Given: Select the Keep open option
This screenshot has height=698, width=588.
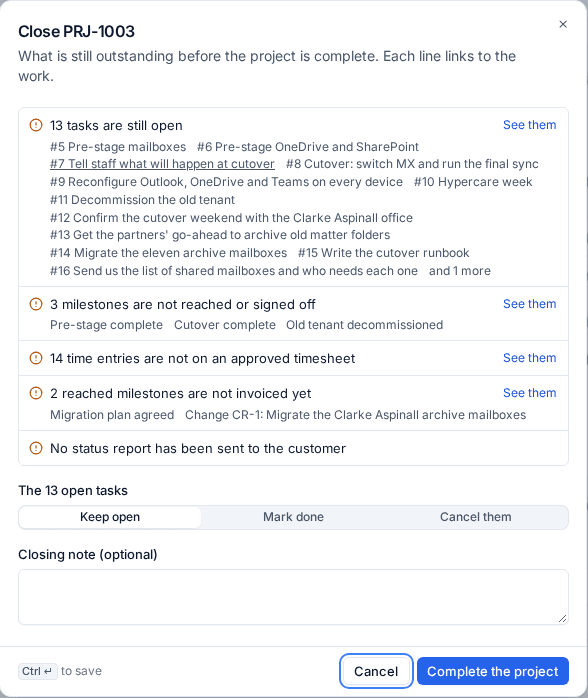Looking at the screenshot, I should (110, 517).
